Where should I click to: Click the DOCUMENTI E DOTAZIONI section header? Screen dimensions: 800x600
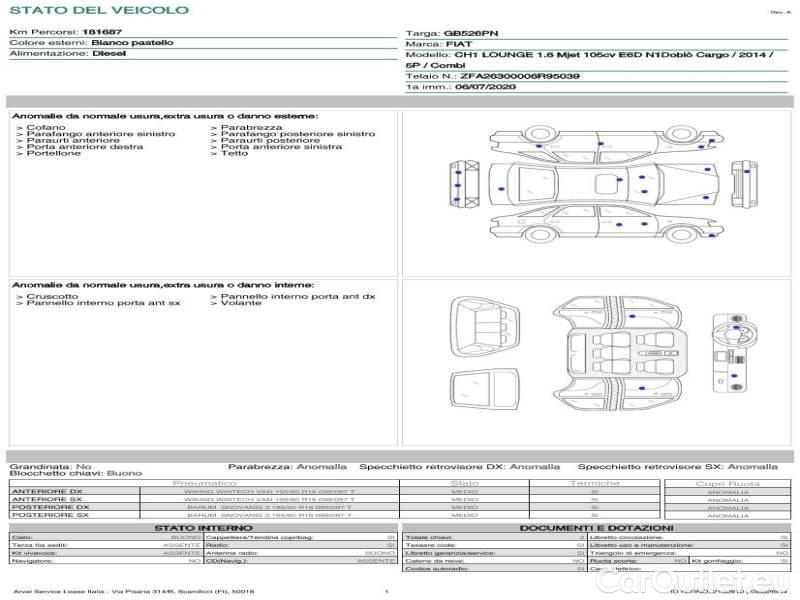click(596, 528)
